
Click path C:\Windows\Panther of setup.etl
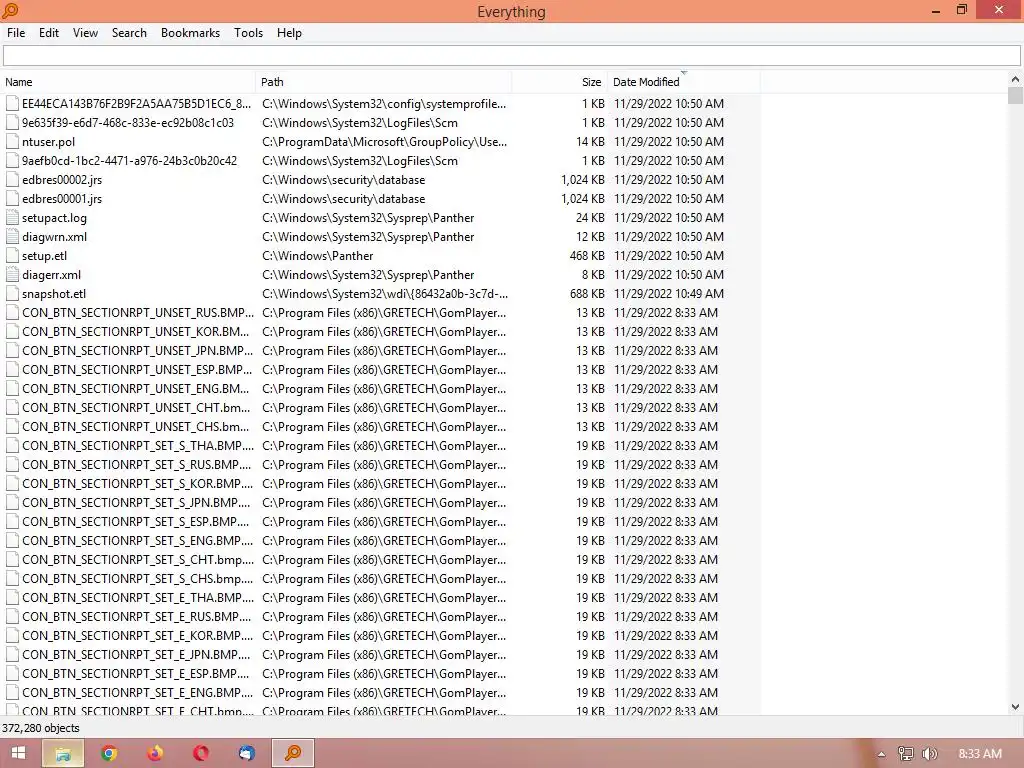pyautogui.click(x=317, y=256)
